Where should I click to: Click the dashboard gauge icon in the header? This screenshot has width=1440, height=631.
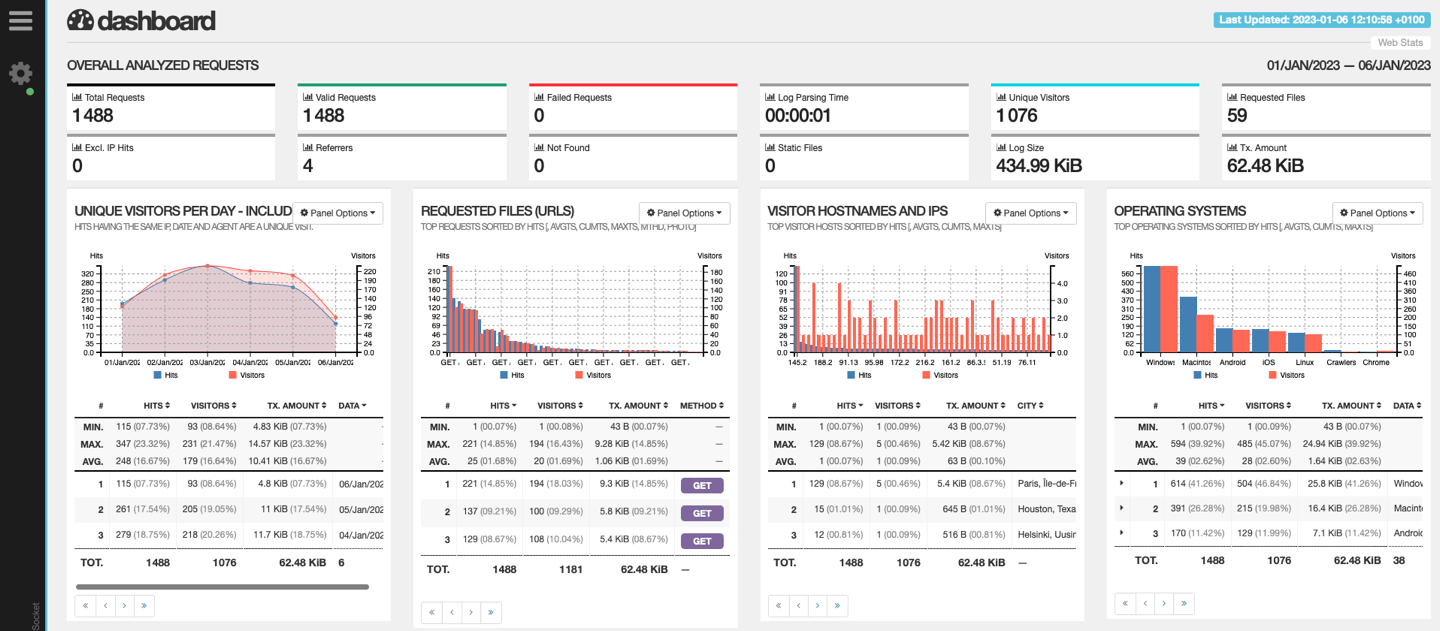pyautogui.click(x=80, y=20)
